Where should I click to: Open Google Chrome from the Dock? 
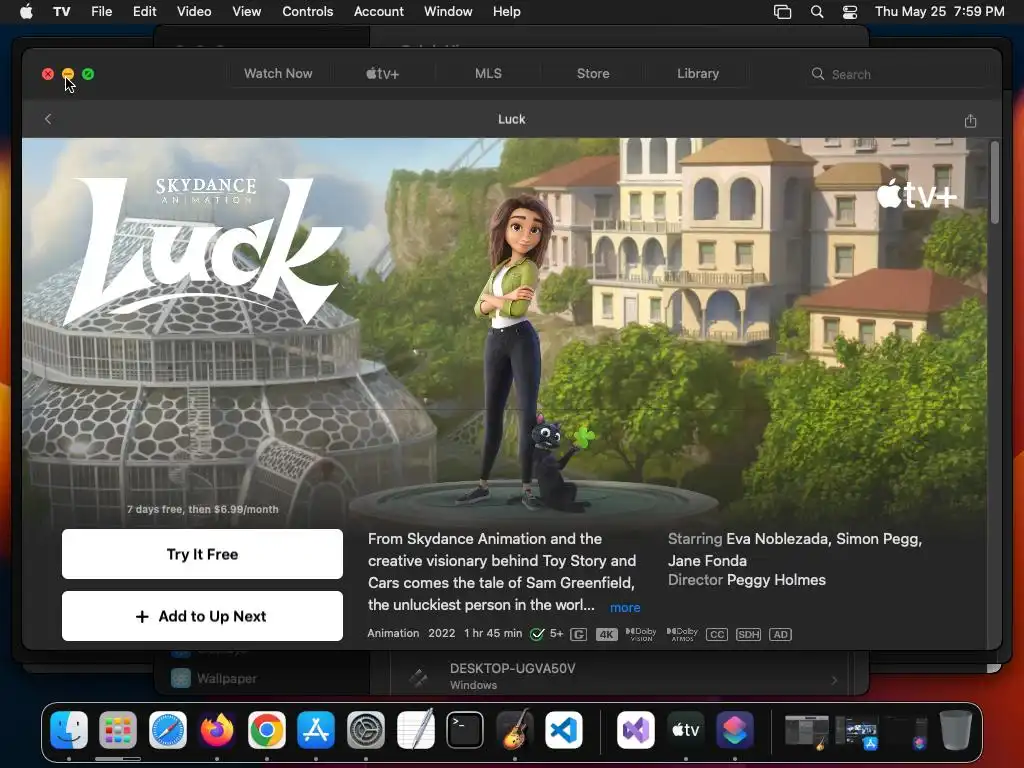pos(266,729)
